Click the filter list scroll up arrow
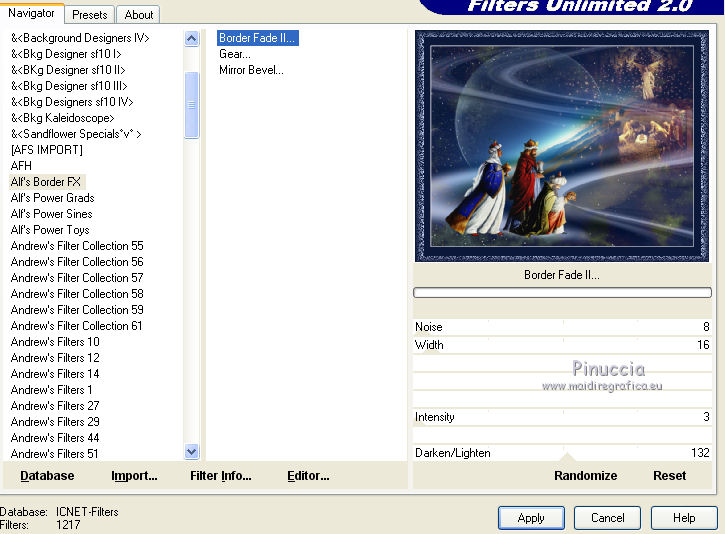Image resolution: width=725 pixels, height=534 pixels. pos(191,38)
